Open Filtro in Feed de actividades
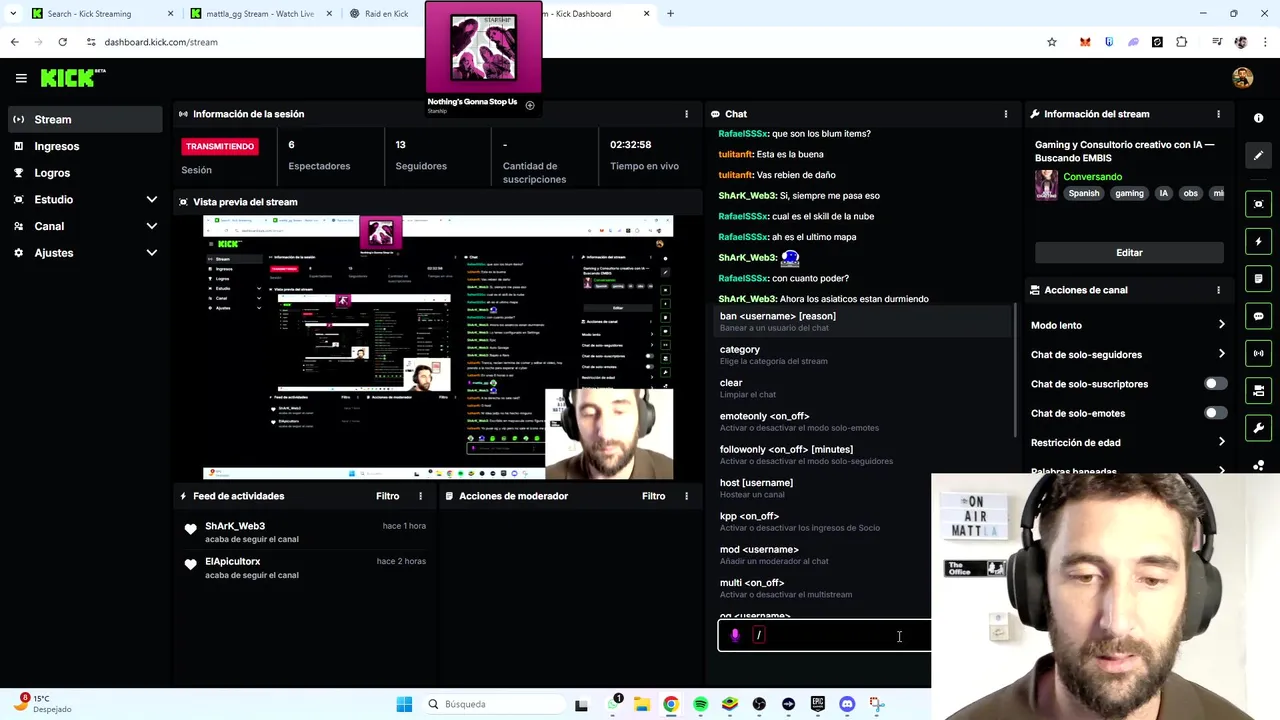Image resolution: width=1280 pixels, height=720 pixels. tap(387, 496)
